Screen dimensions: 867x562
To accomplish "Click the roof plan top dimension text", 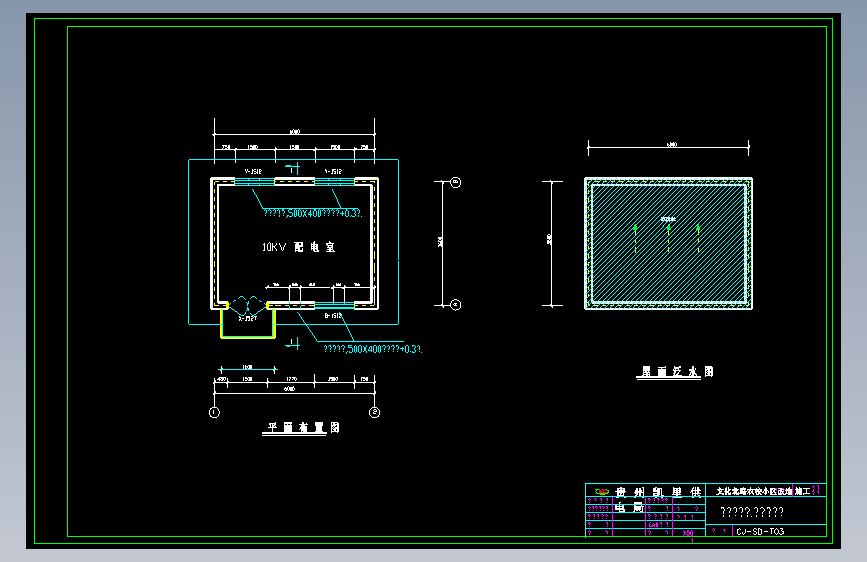I will pyautogui.click(x=672, y=144).
